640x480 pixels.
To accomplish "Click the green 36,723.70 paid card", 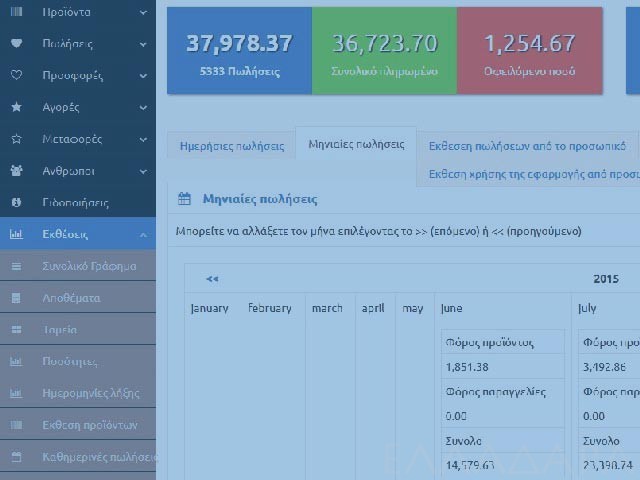I will [x=384, y=51].
